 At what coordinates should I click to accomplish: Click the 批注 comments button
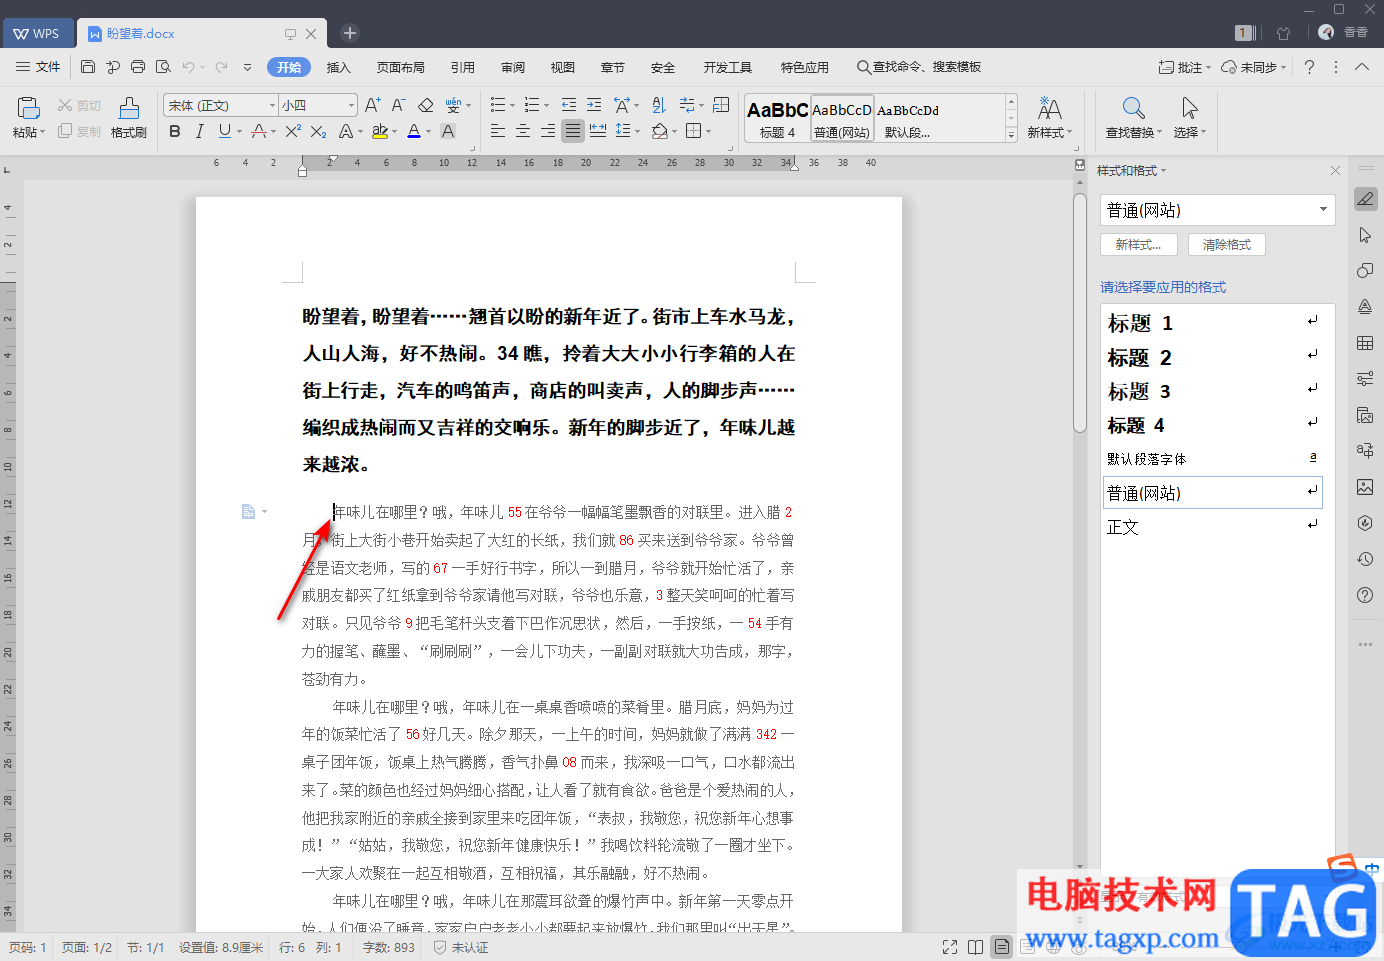click(1185, 67)
